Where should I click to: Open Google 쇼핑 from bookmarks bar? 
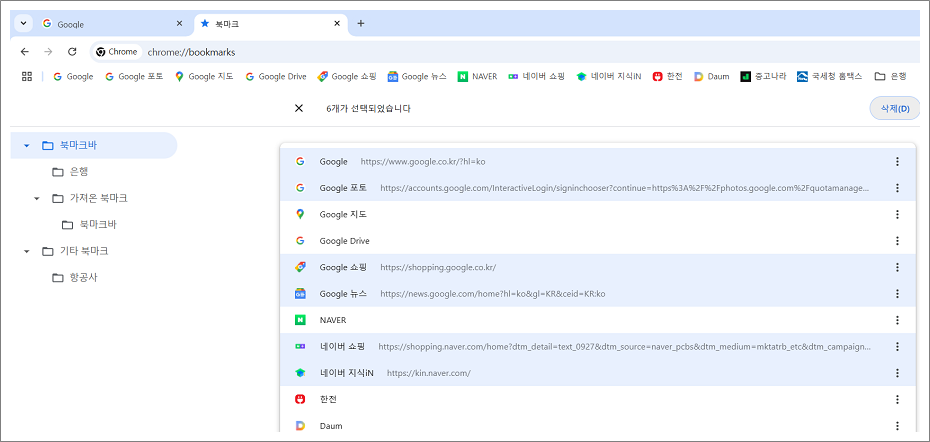tap(346, 77)
